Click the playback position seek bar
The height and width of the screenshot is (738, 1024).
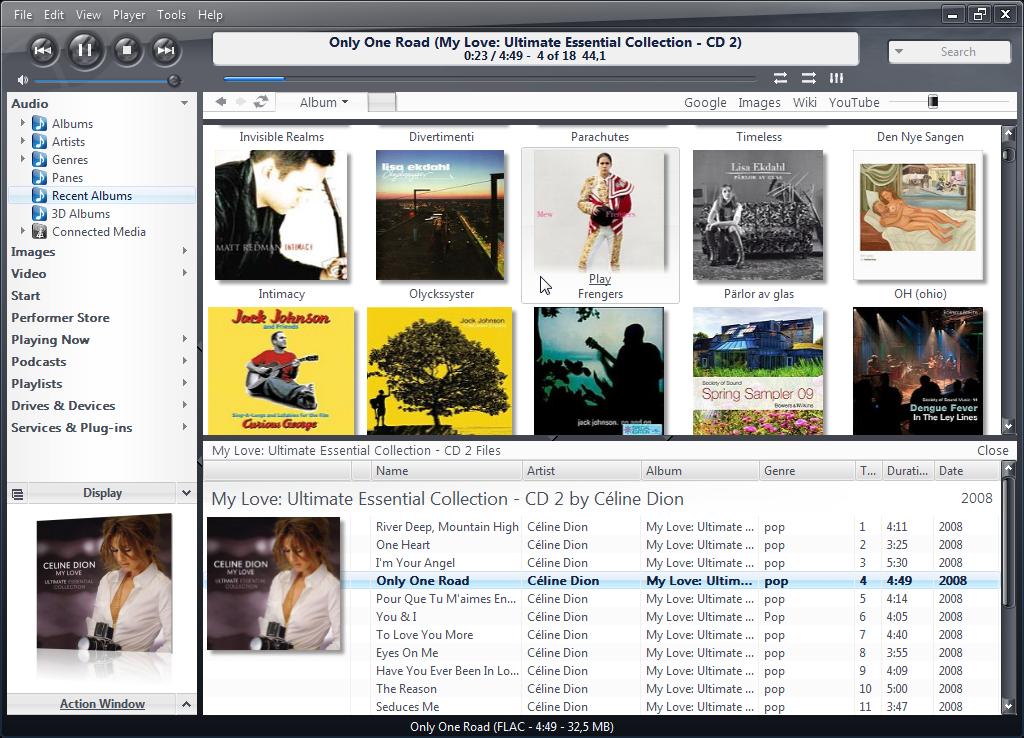[x=489, y=78]
